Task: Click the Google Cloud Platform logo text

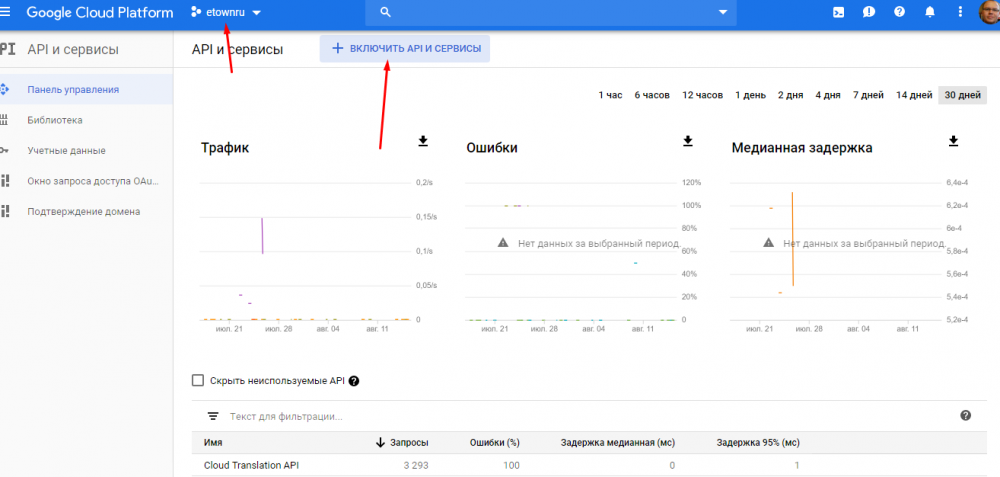Action: [x=100, y=13]
